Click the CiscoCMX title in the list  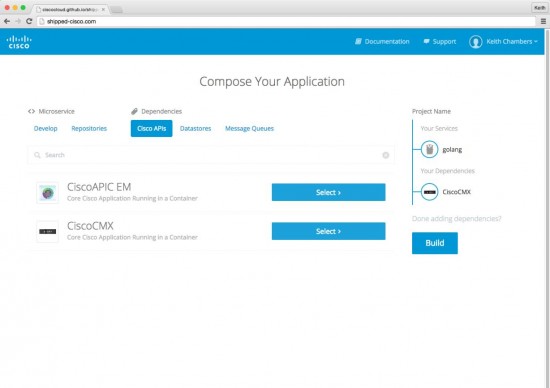(x=90, y=226)
